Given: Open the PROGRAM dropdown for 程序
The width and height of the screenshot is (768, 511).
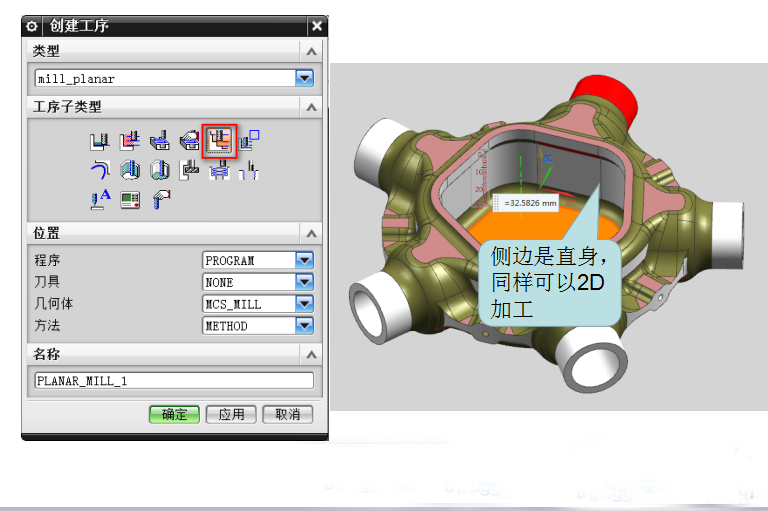Looking at the screenshot, I should pos(304,260).
